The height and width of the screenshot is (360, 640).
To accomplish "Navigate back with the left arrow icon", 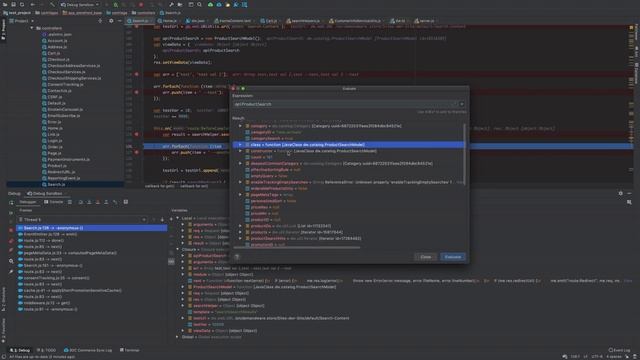I will click(33, 4).
